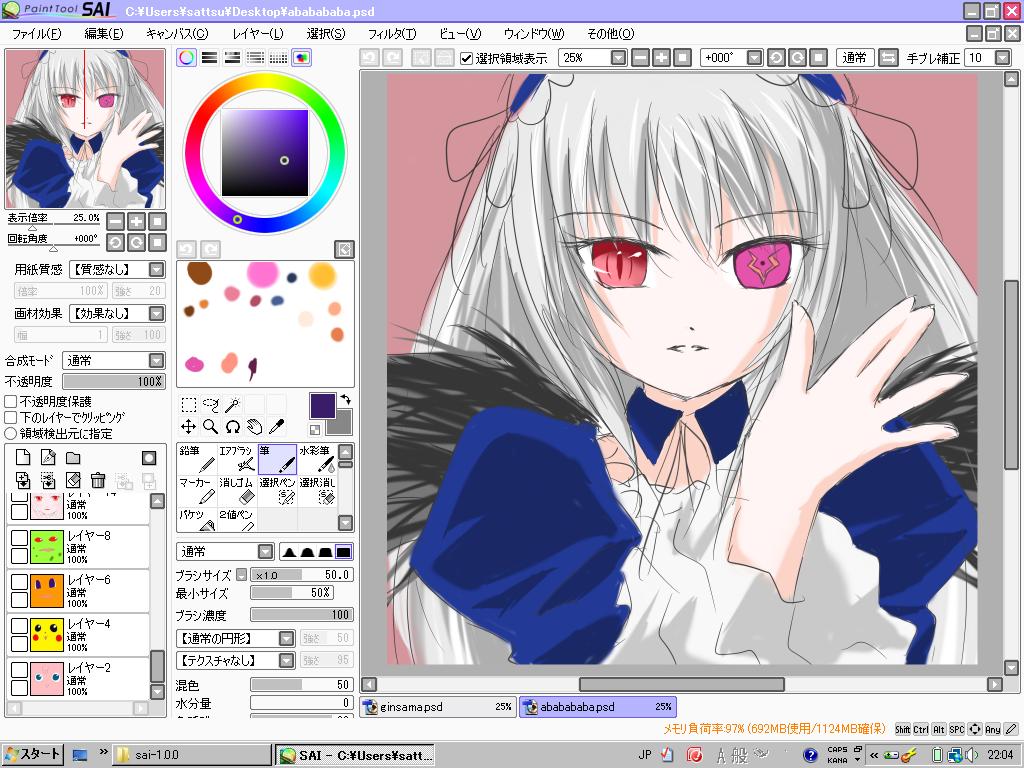Toggle the 選択領域表示 checkbox
This screenshot has height=768, width=1024.
click(466, 59)
